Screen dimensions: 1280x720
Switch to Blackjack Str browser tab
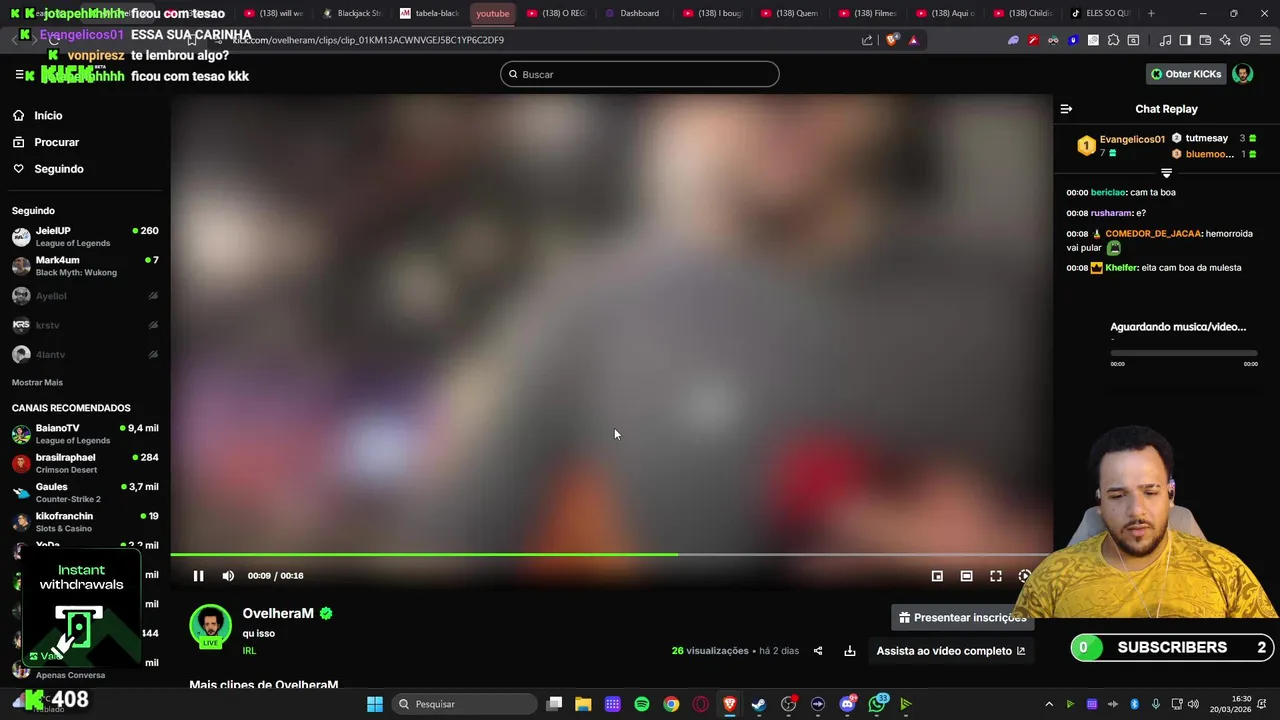(x=352, y=13)
